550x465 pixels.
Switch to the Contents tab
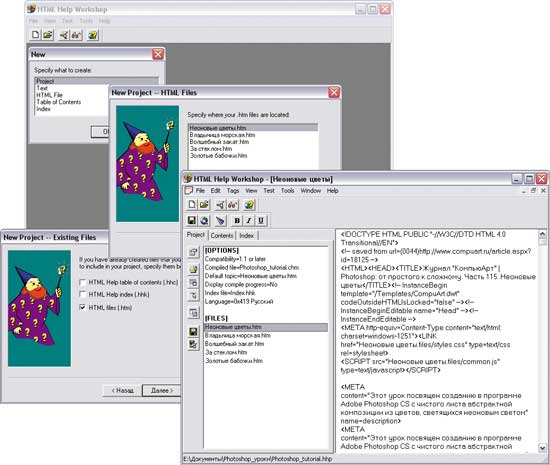pyautogui.click(x=222, y=236)
